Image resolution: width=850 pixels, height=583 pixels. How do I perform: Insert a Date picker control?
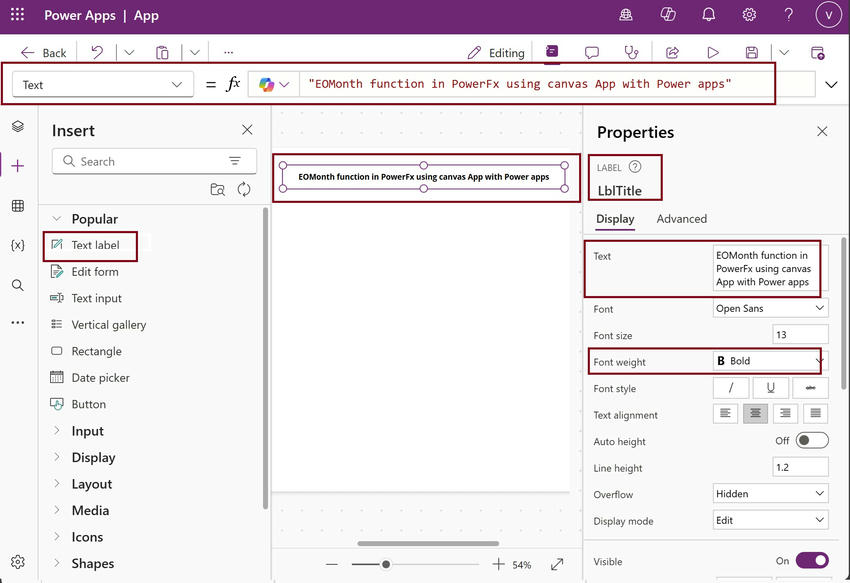pos(89,378)
